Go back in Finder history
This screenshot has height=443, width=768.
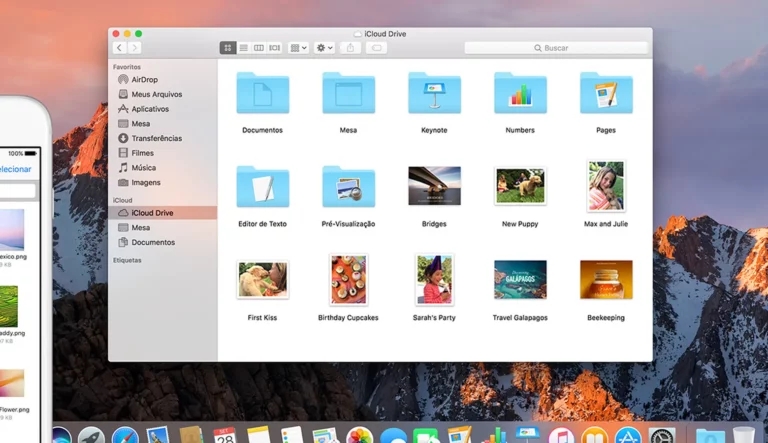120,48
